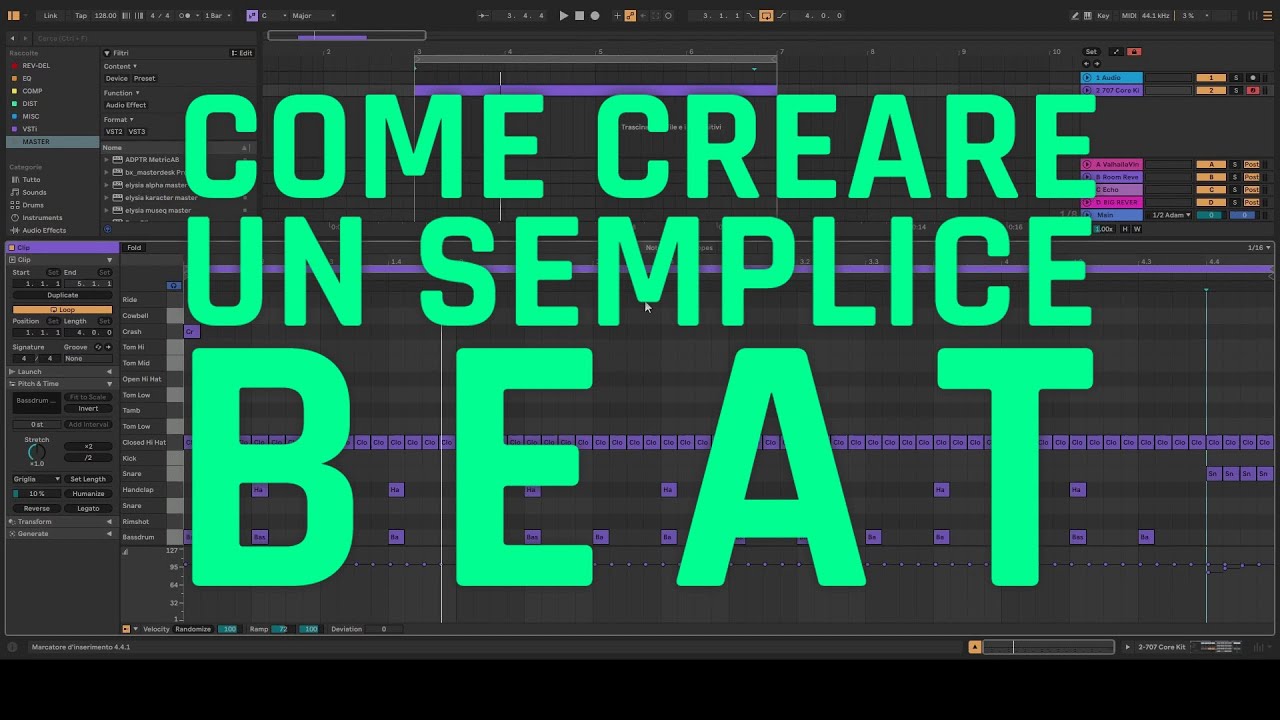
Task: Toggle Key map mode
Action: pyautogui.click(x=1104, y=16)
